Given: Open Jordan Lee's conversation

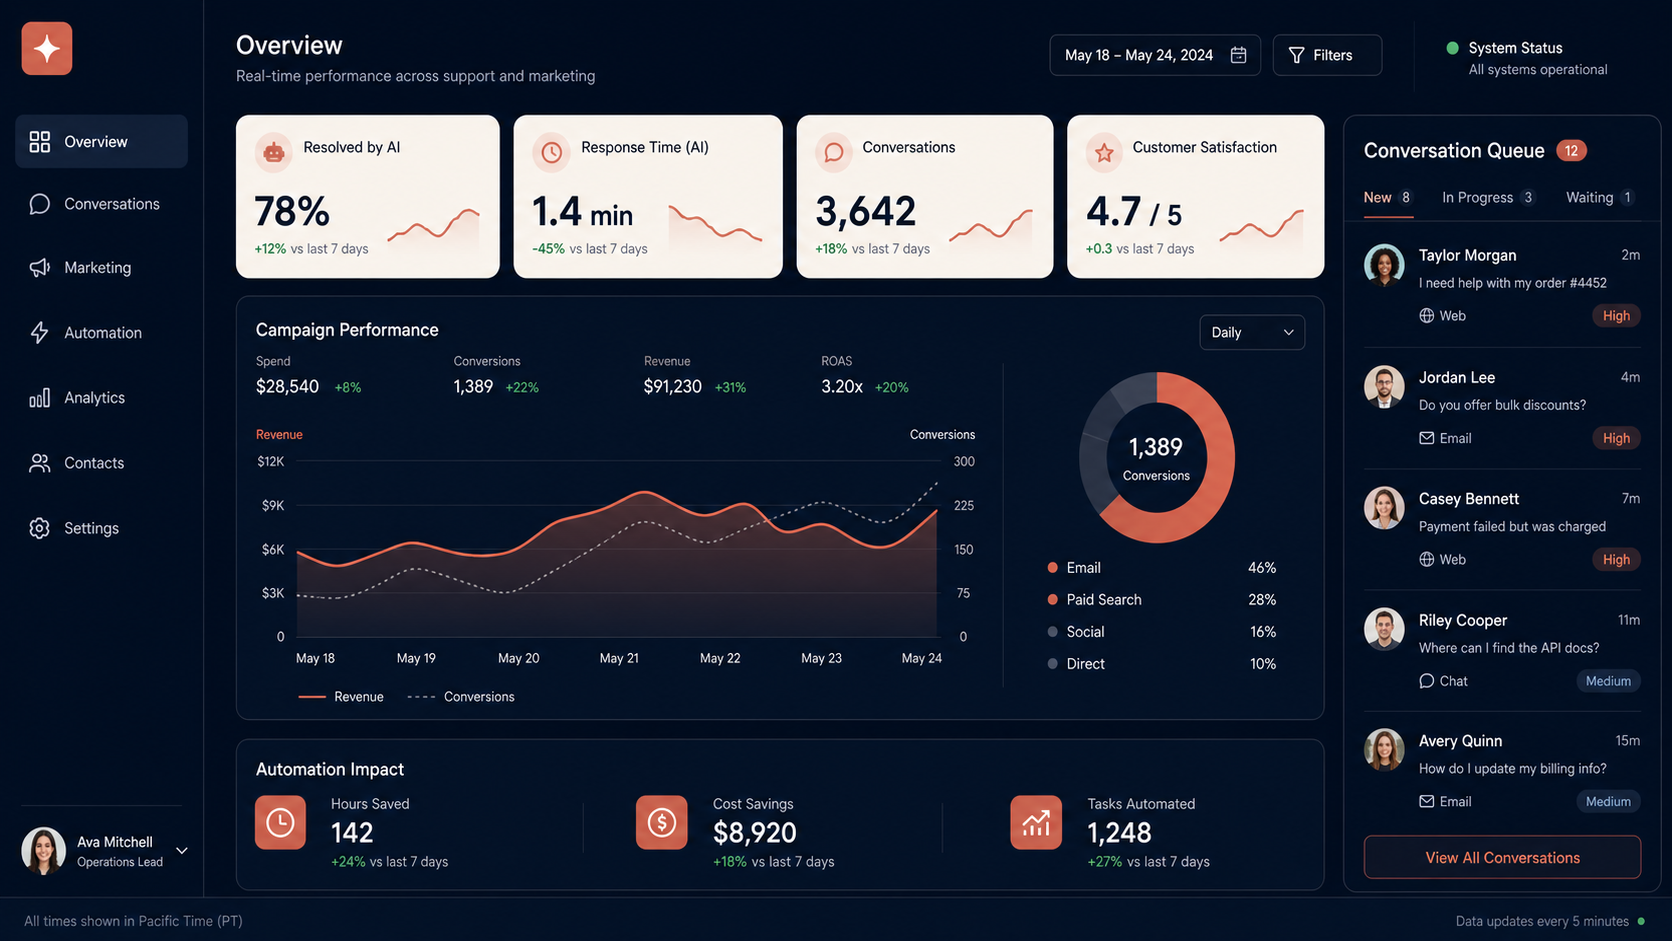Looking at the screenshot, I should coord(1502,407).
